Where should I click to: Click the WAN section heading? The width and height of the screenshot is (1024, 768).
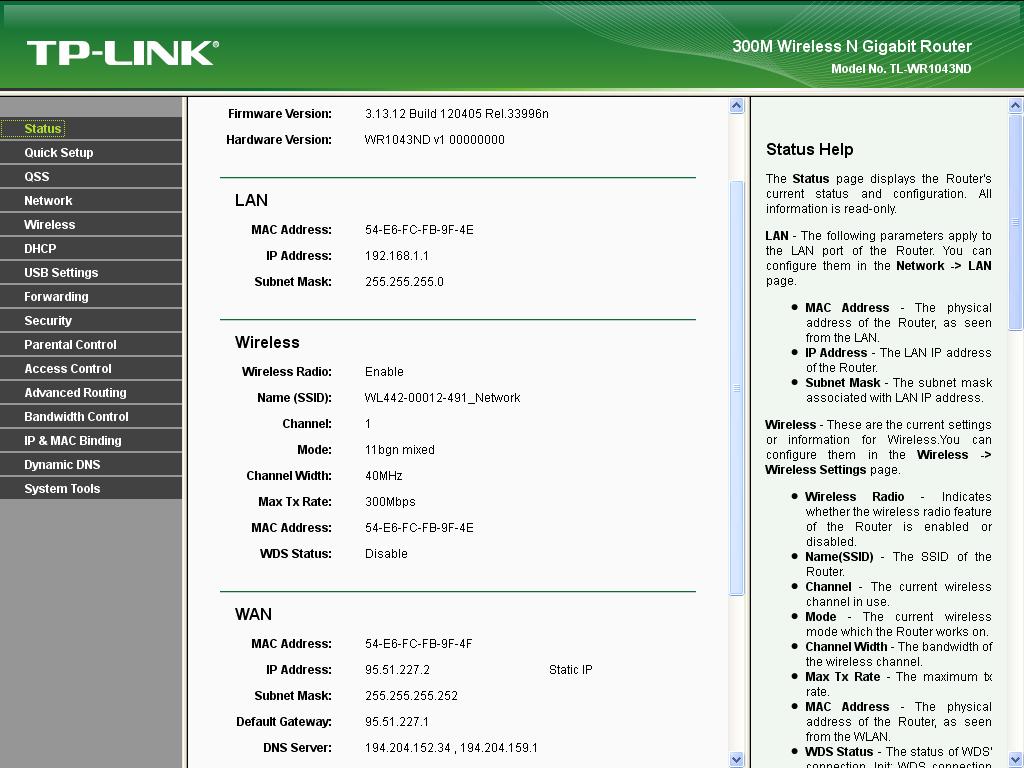click(253, 615)
